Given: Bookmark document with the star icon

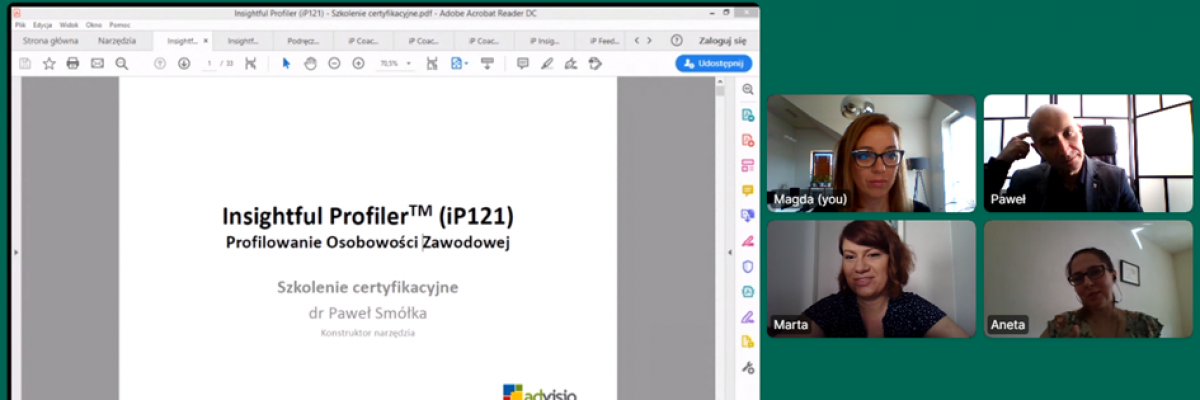Looking at the screenshot, I should 49,63.
